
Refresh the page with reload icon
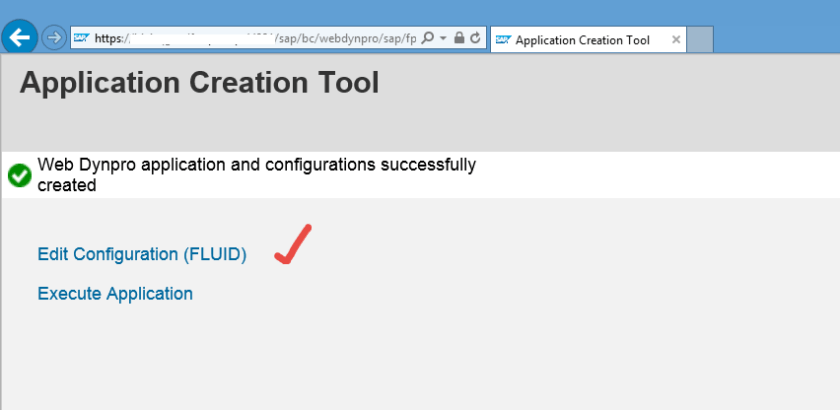point(475,38)
